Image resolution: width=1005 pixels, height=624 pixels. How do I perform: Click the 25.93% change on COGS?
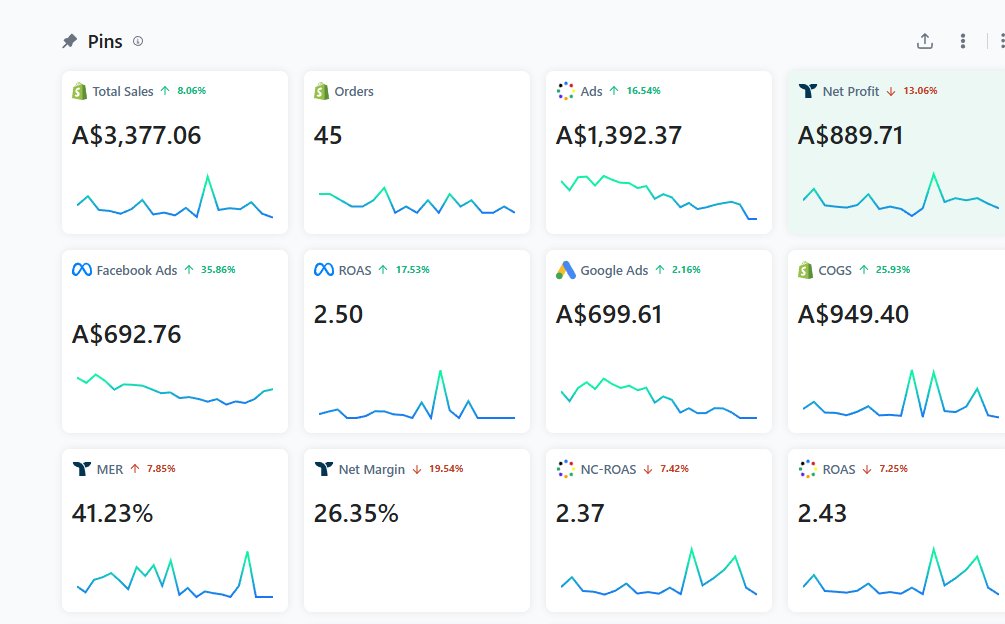(x=893, y=270)
